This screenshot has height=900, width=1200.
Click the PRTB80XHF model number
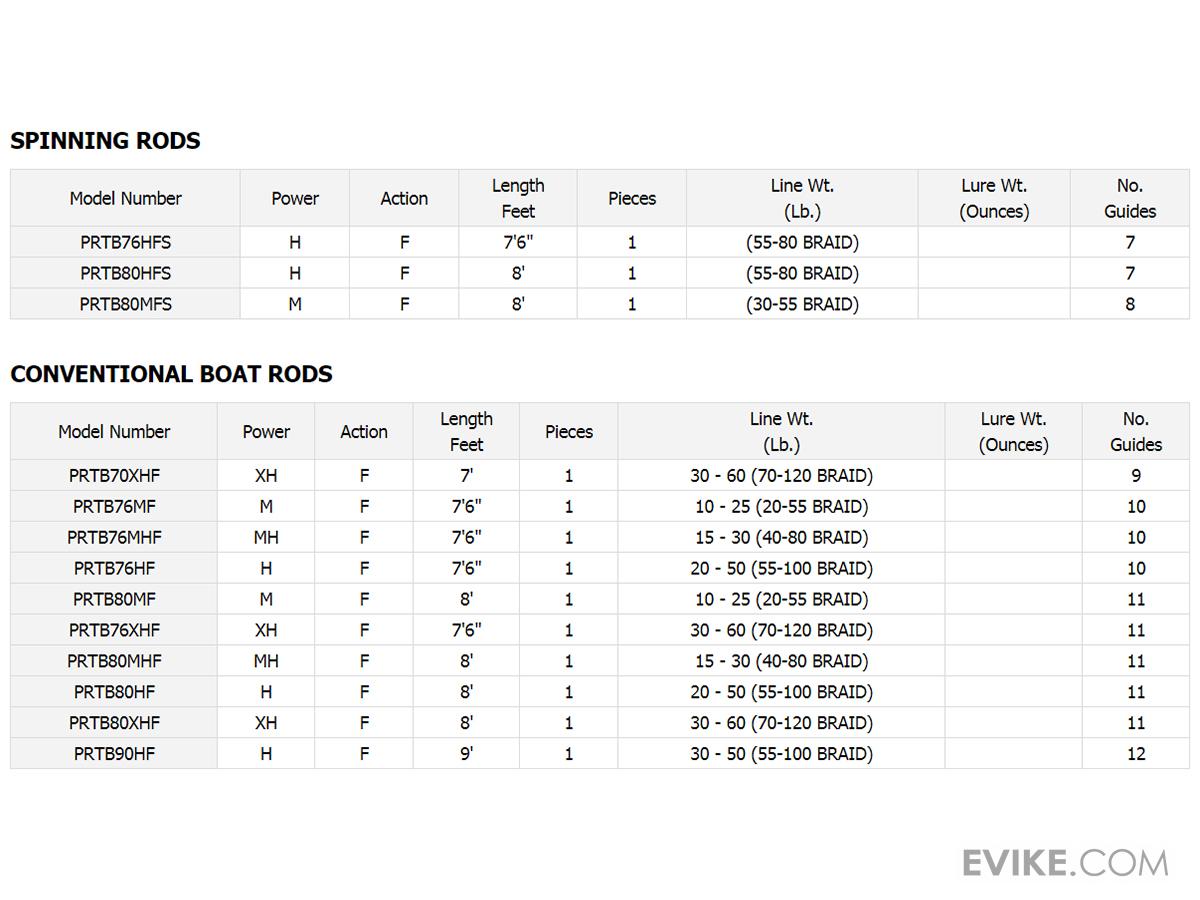(114, 723)
